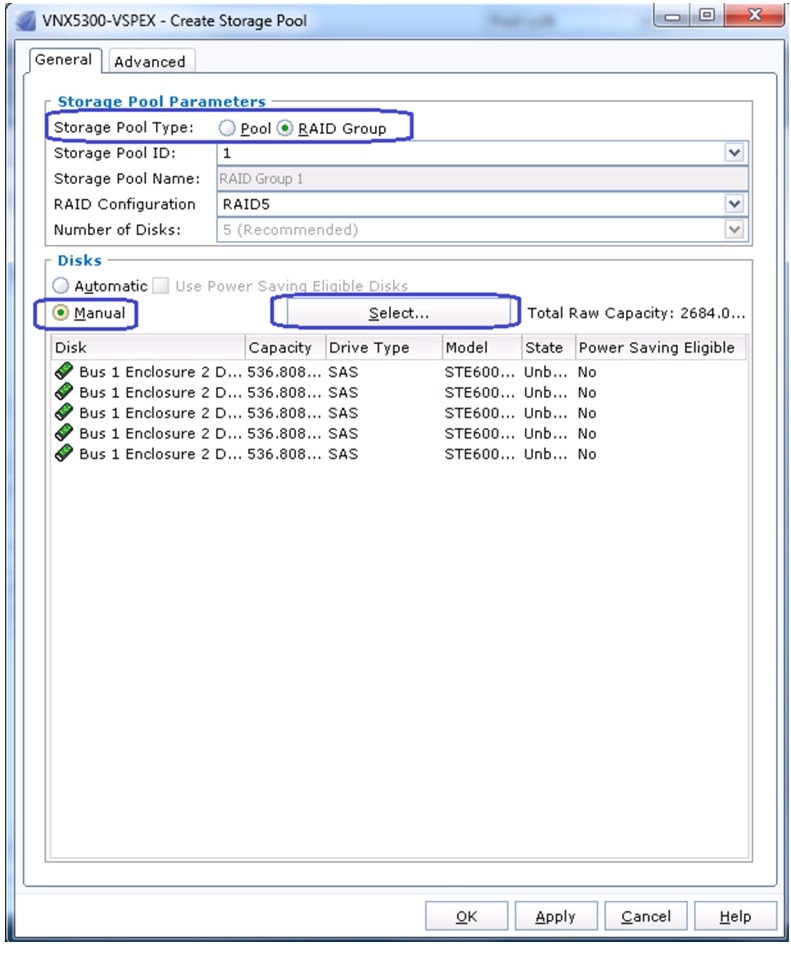
Task: Click the Apply button
Action: pyautogui.click(x=556, y=916)
